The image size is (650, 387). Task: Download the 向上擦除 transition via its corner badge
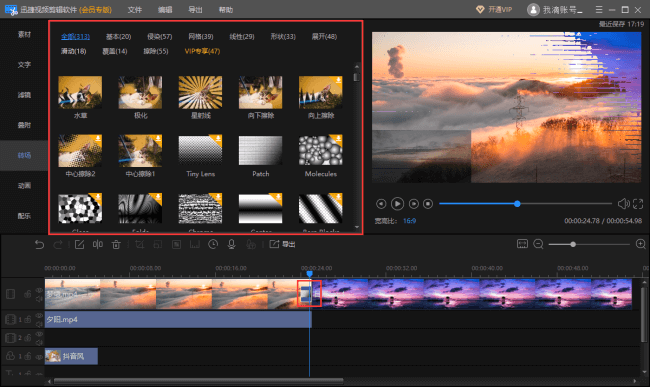tap(339, 80)
